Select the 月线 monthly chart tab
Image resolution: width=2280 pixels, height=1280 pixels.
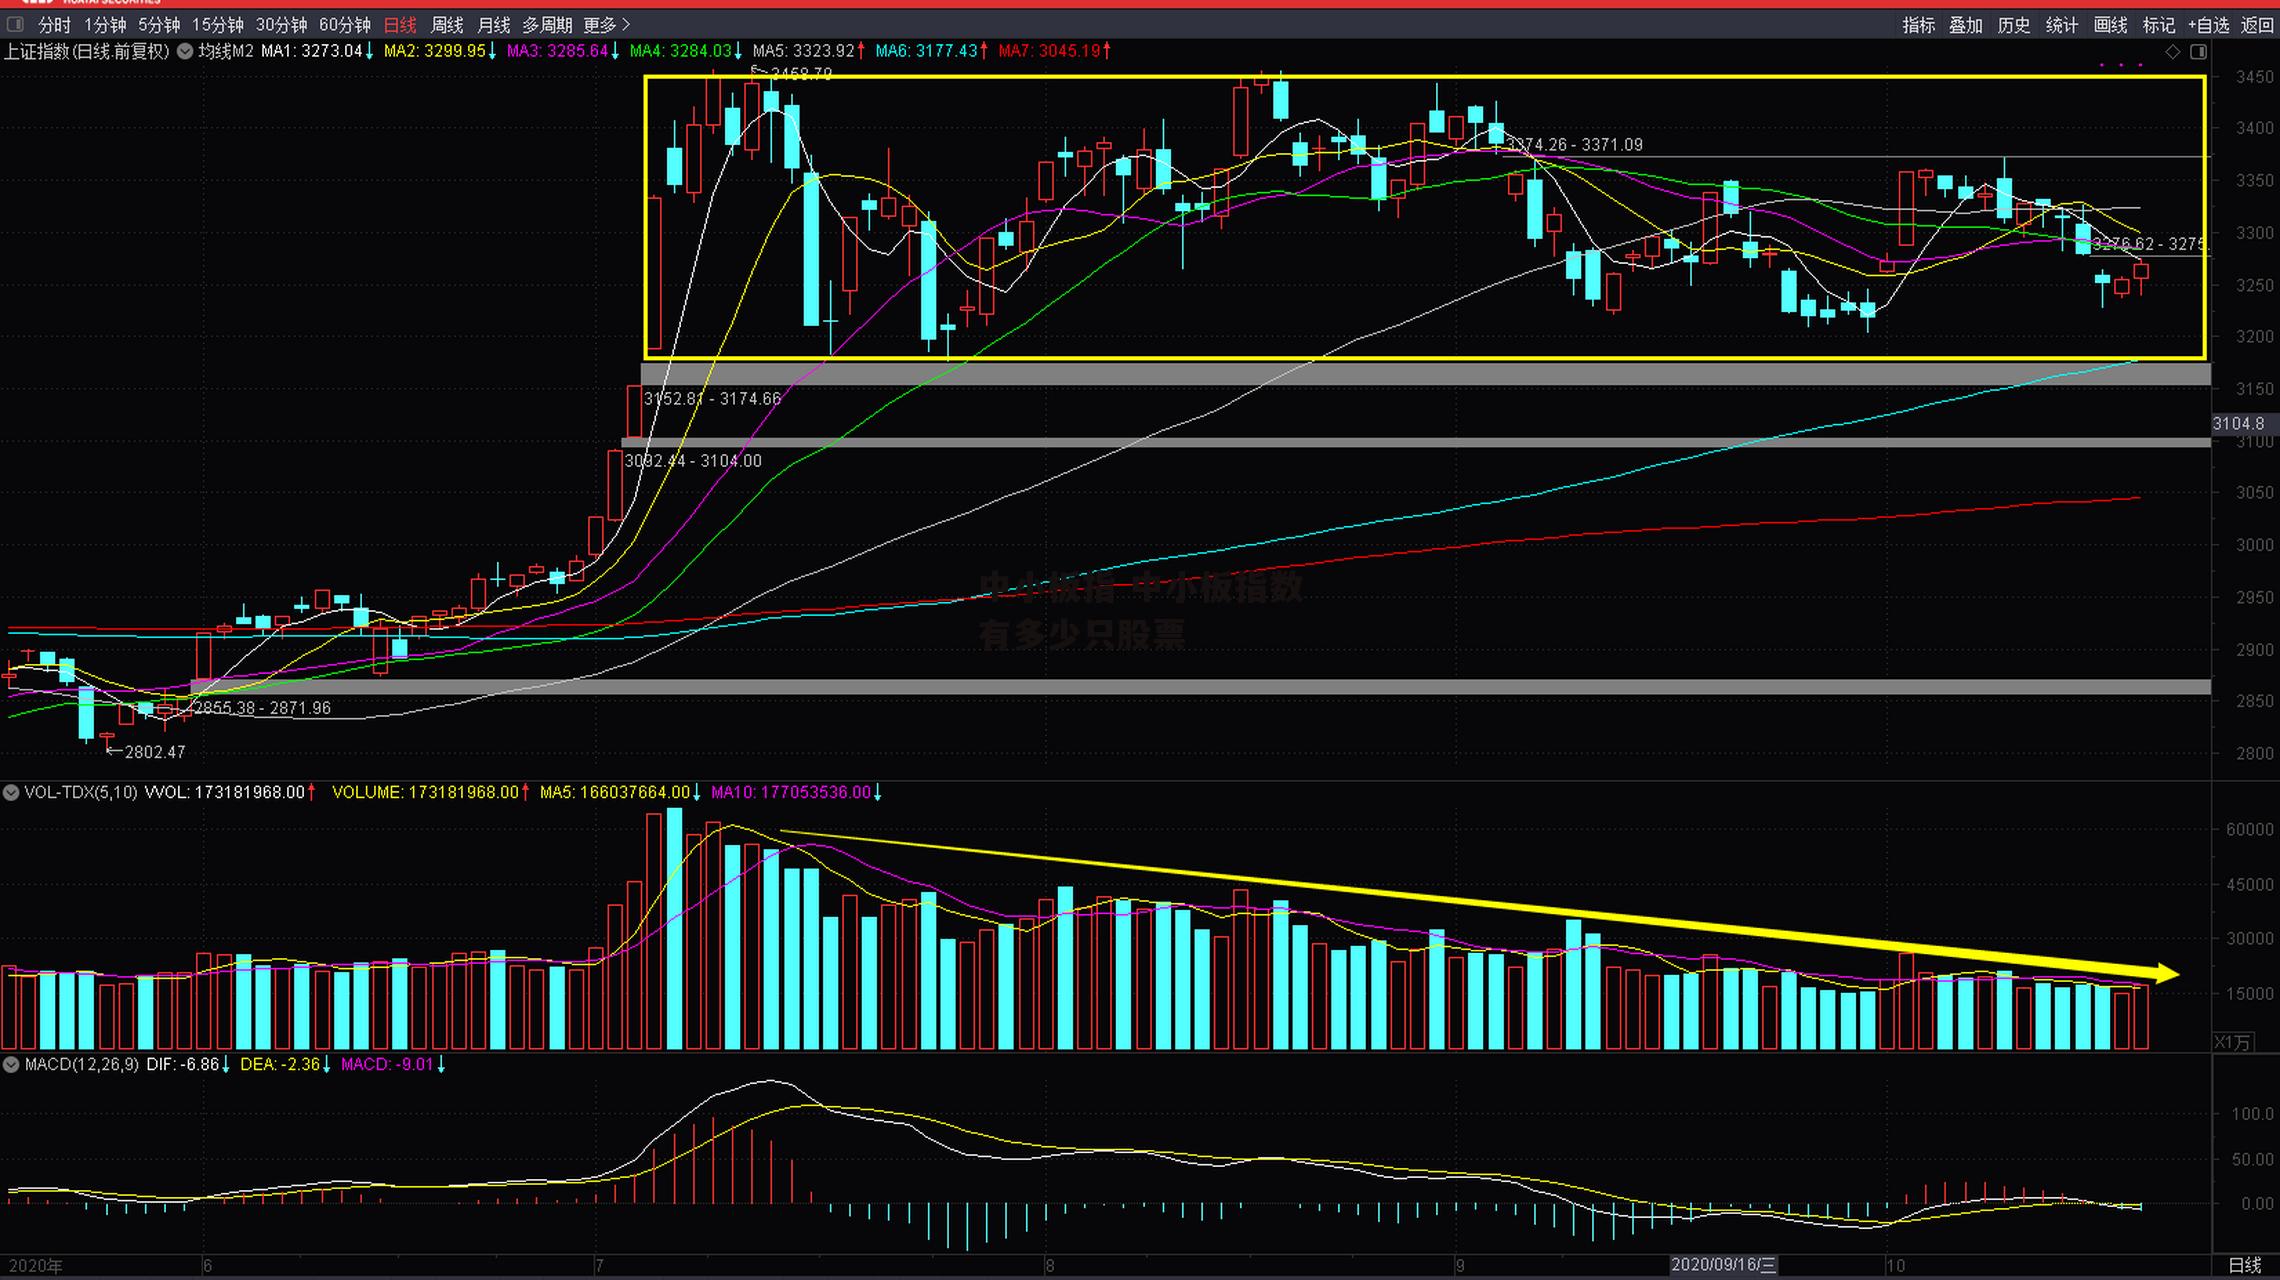pyautogui.click(x=494, y=25)
